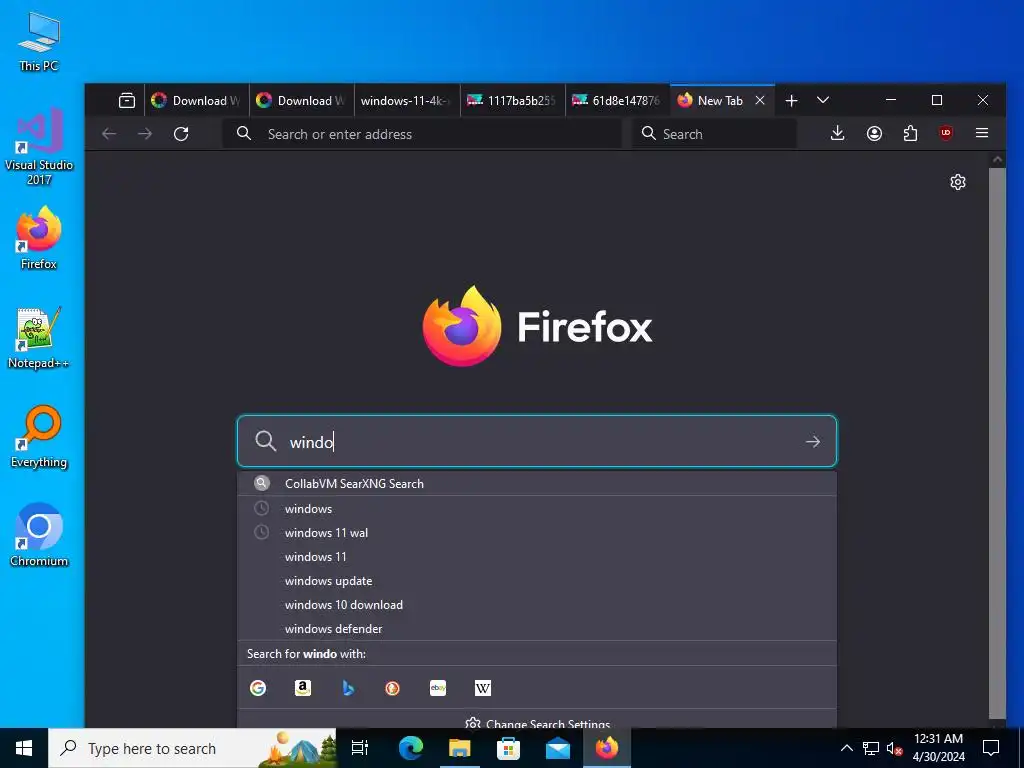Reload the page with refresh icon

pos(181,134)
